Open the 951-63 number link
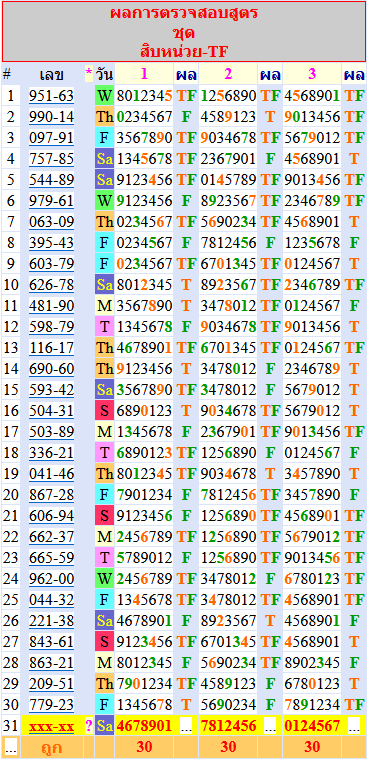Image resolution: width=368 pixels, height=761 pixels. pyautogui.click(x=51, y=96)
